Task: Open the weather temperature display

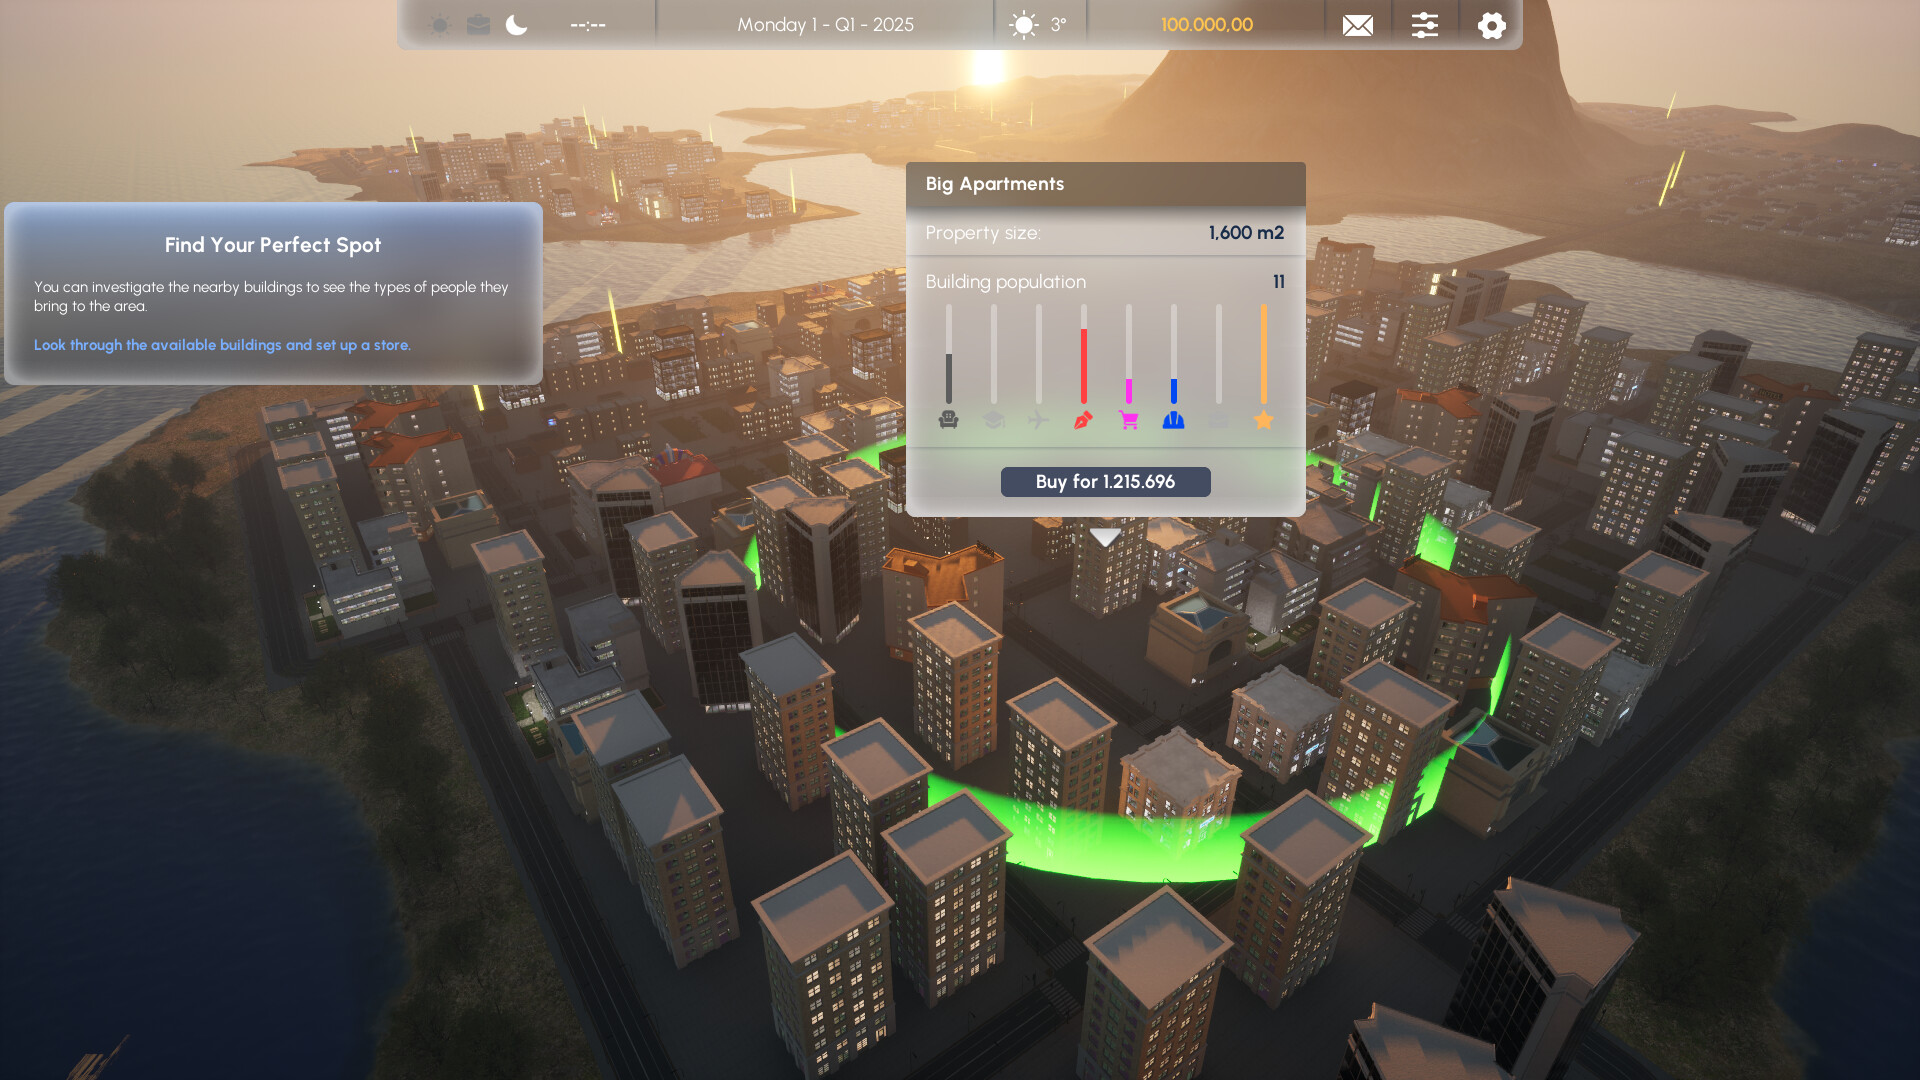Action: tap(1040, 25)
